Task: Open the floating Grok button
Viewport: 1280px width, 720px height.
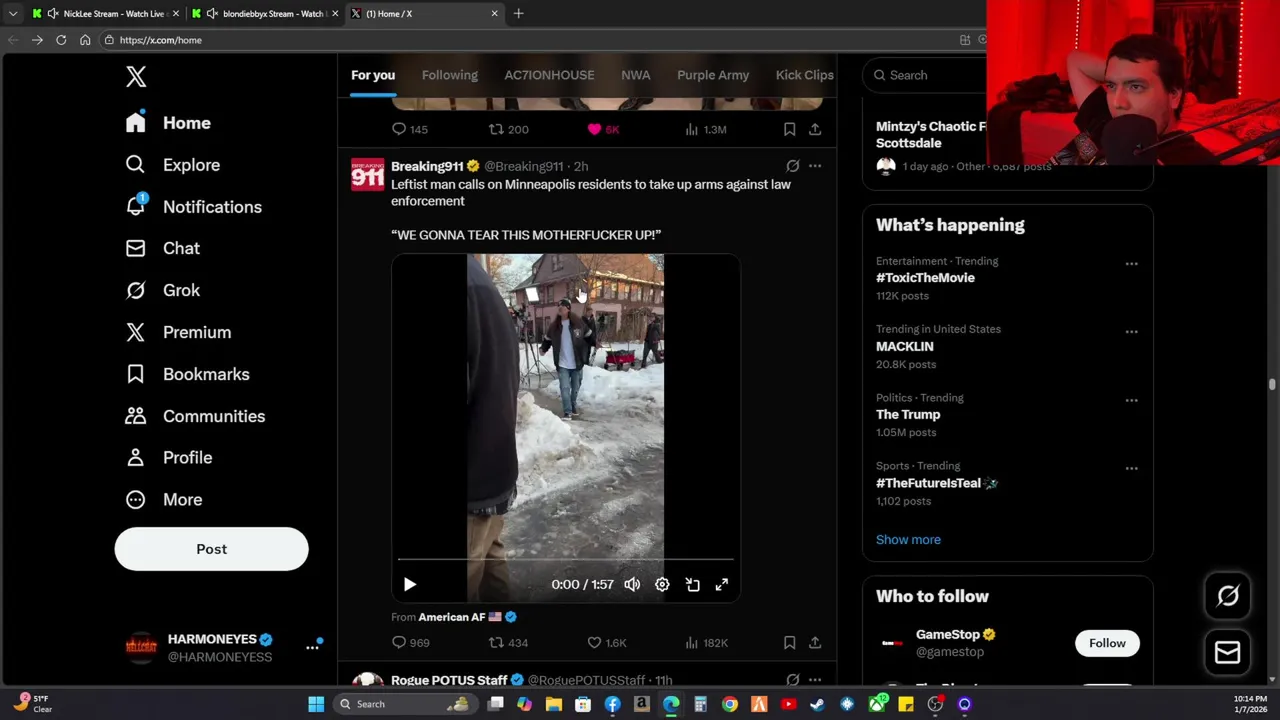Action: coord(1228,596)
